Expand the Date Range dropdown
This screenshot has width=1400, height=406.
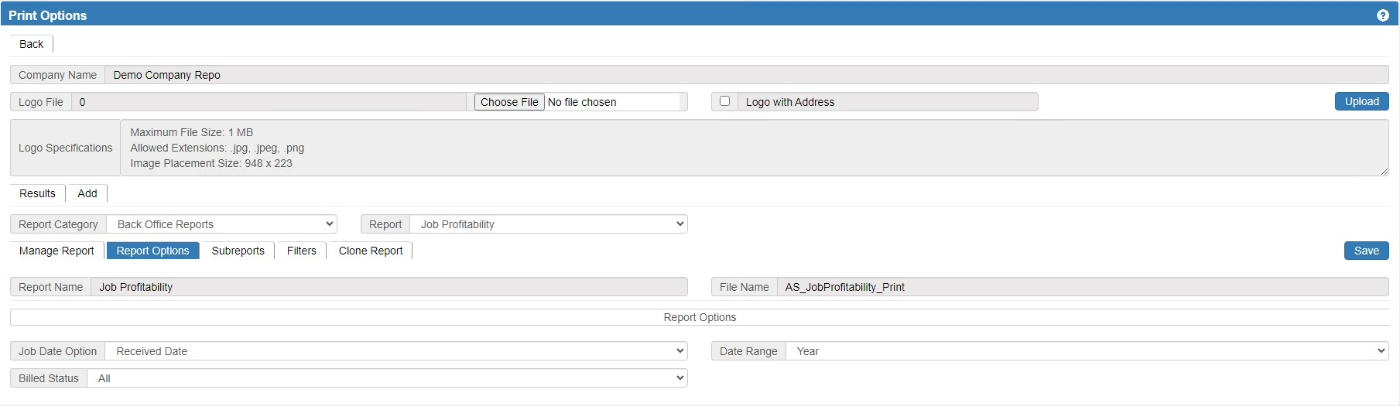[x=1086, y=351]
